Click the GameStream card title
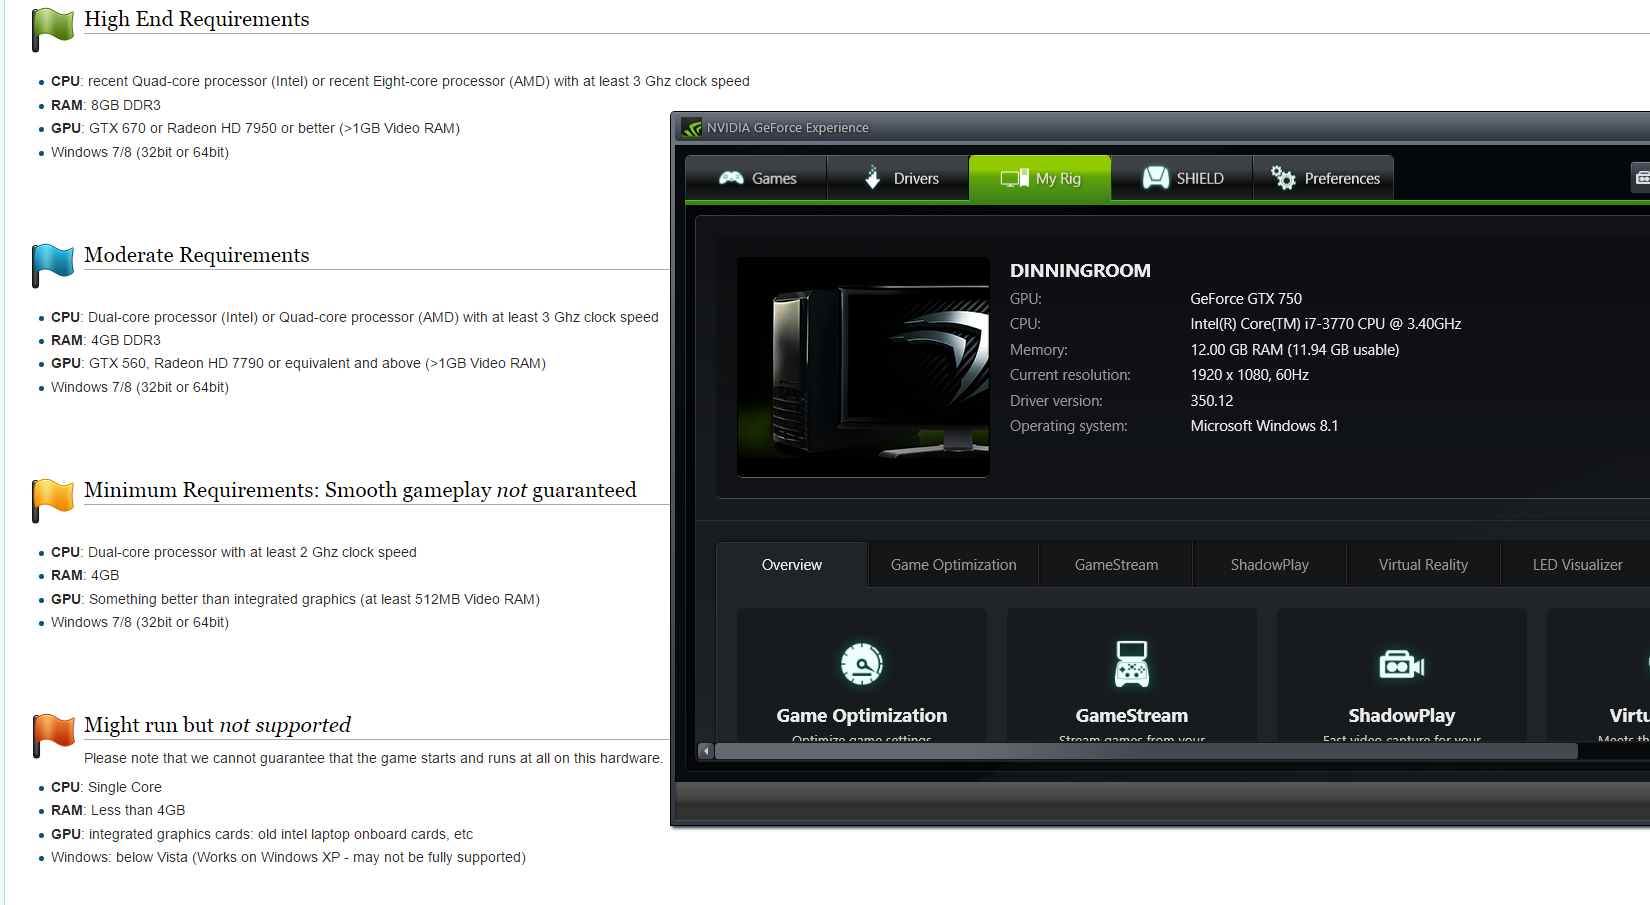 1132,716
